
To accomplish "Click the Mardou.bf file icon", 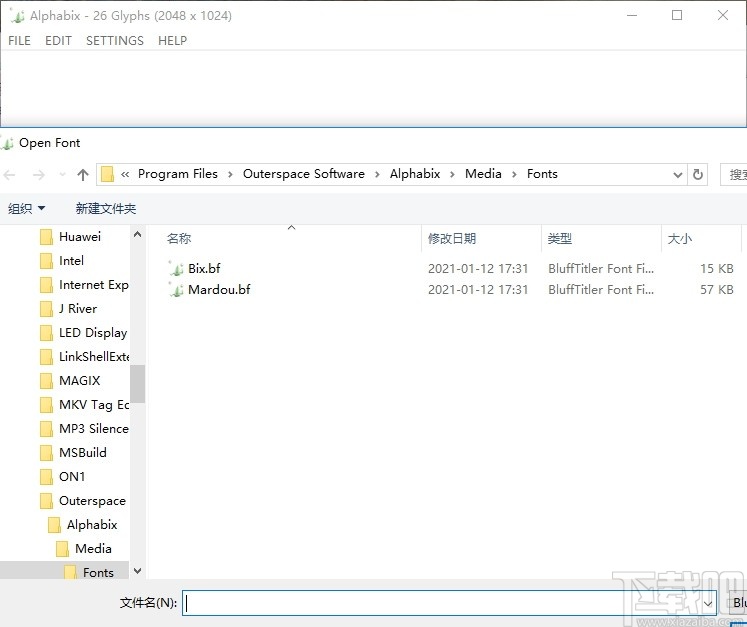I will pyautogui.click(x=176, y=289).
